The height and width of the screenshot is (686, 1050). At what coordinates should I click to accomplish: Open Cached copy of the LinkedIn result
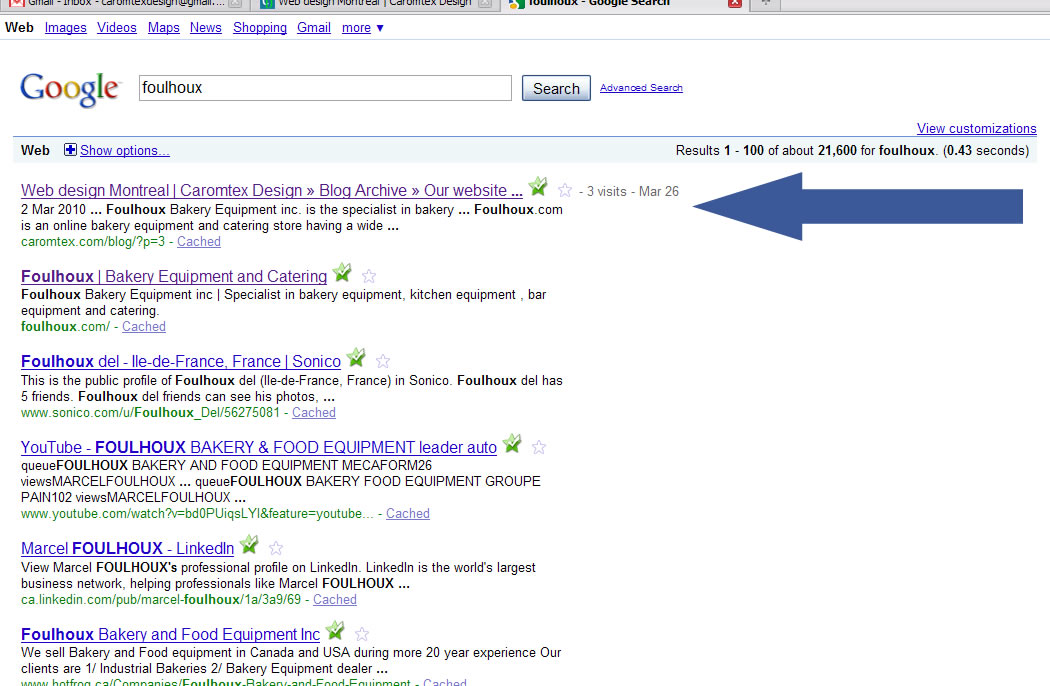point(335,600)
